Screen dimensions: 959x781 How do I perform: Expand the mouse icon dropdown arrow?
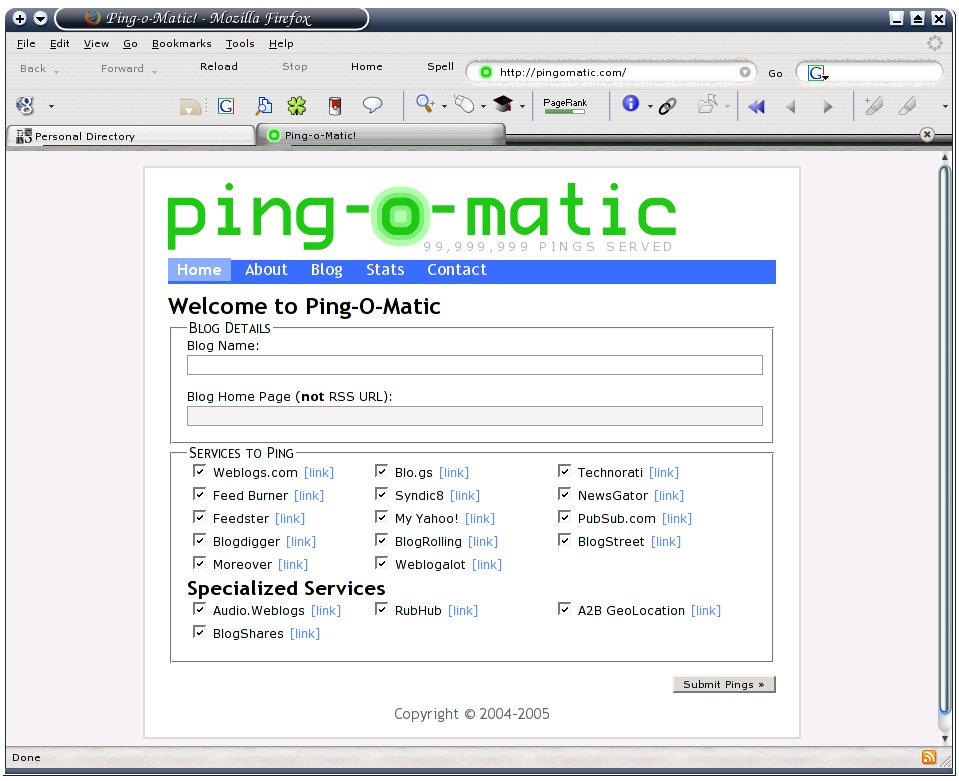(483, 106)
